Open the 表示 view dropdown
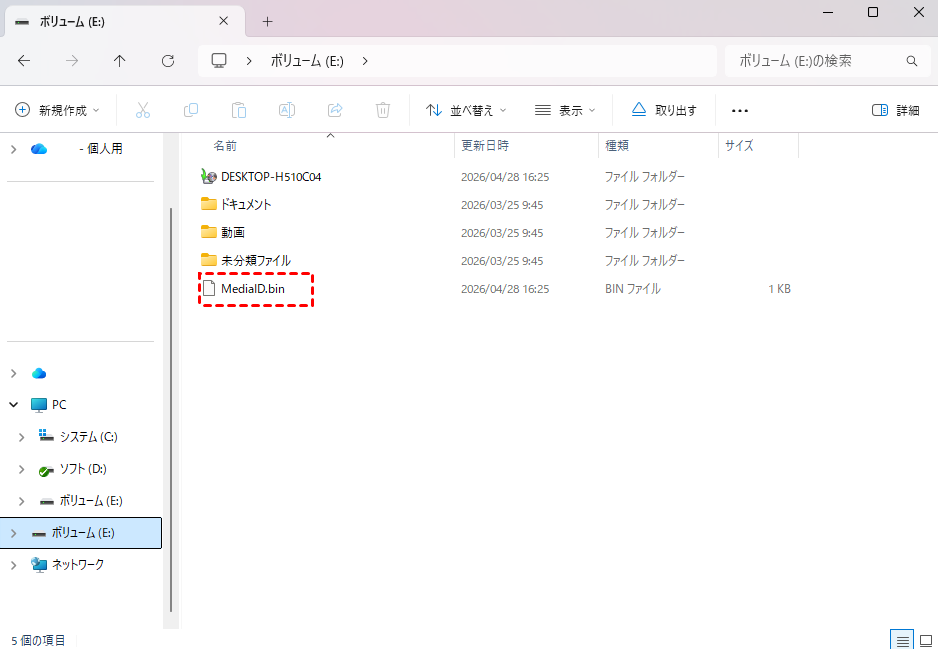Viewport: 938px width, 649px height. coord(565,110)
